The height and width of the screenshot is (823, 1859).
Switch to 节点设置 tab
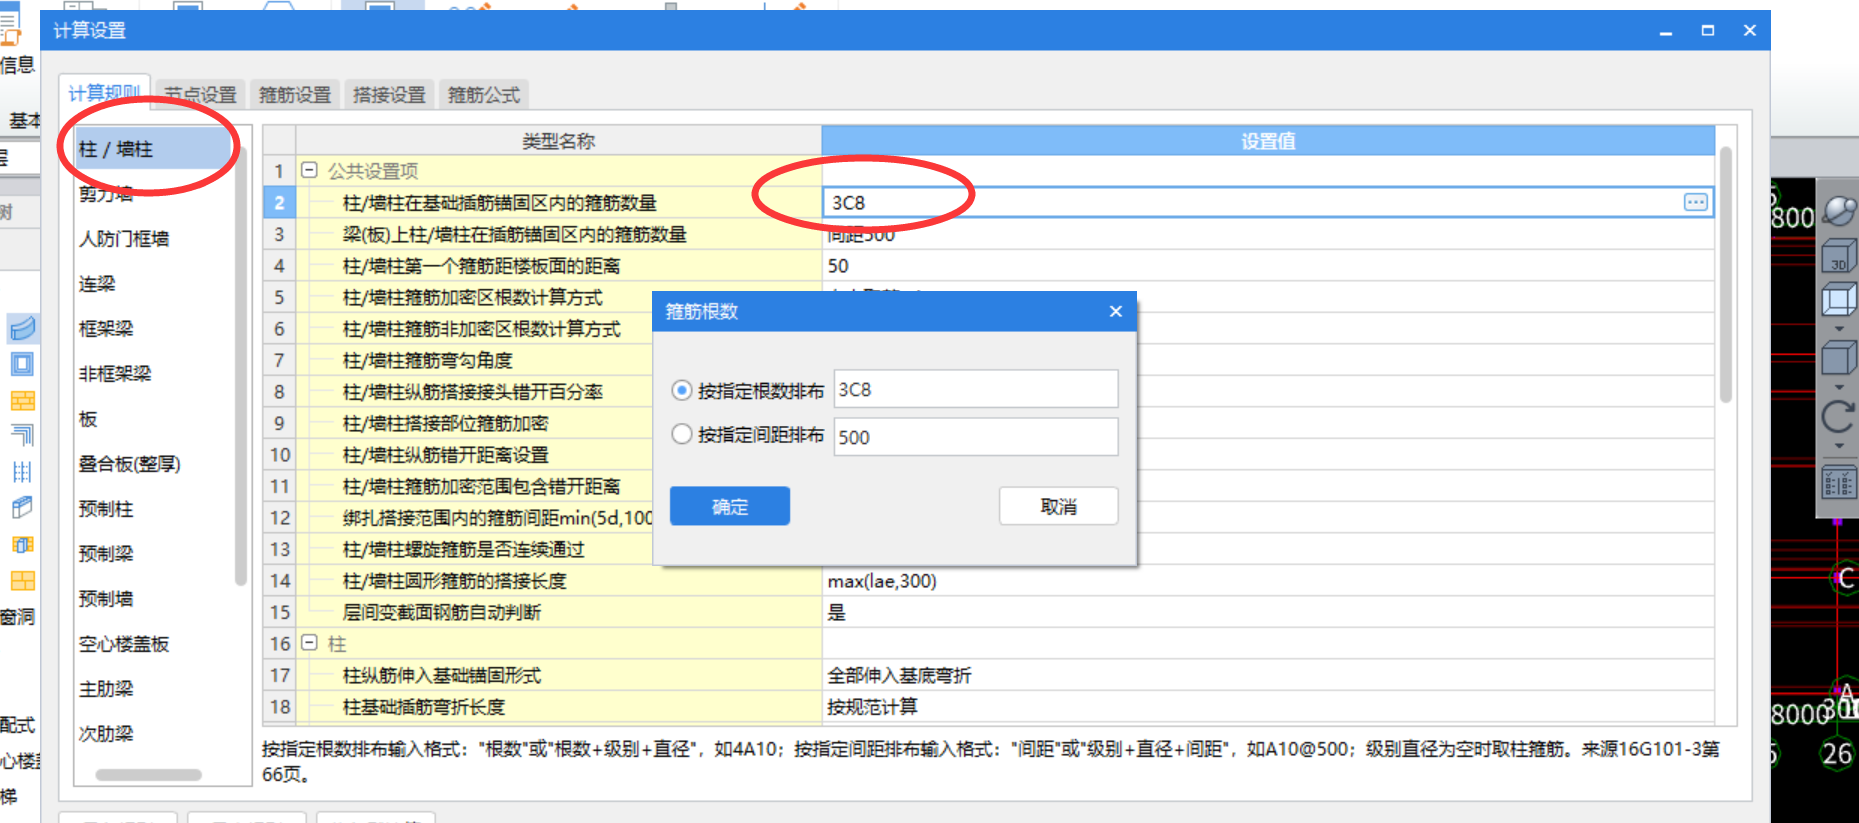point(200,94)
